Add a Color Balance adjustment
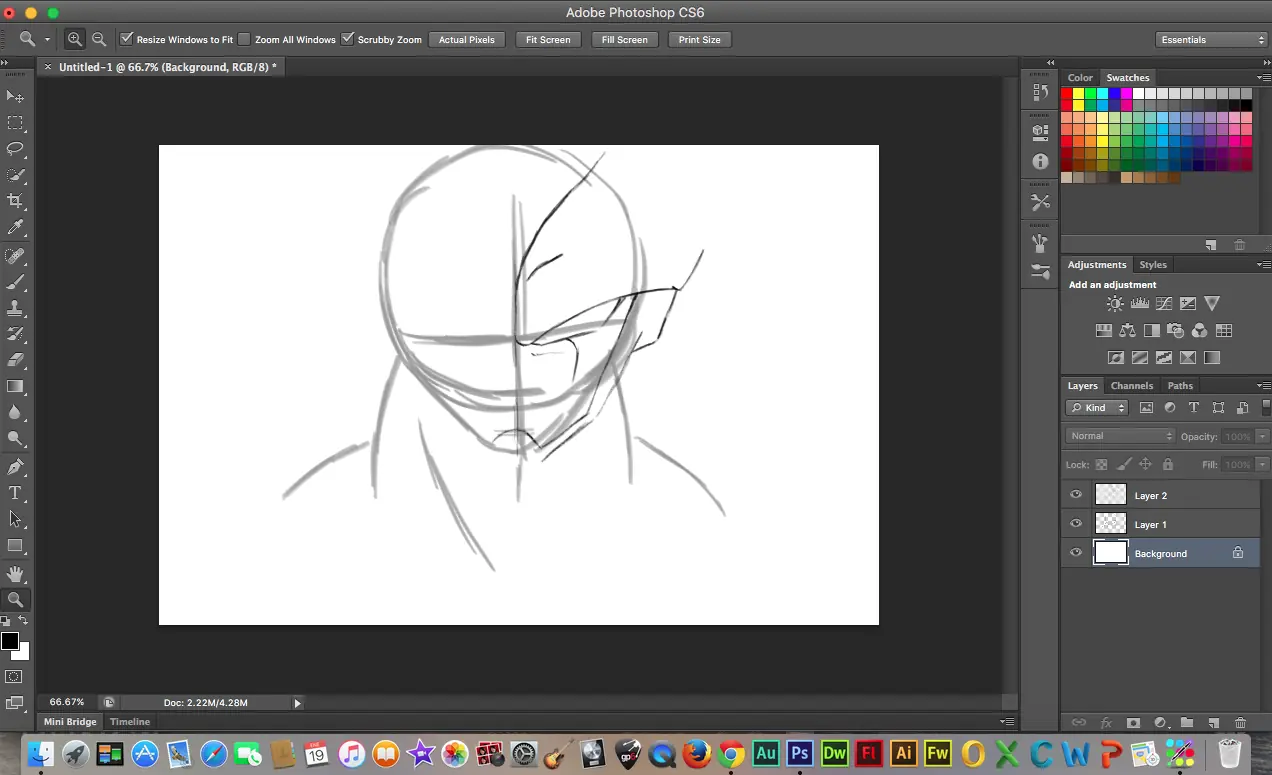Screen dimensions: 1272x775 pos(1128,331)
